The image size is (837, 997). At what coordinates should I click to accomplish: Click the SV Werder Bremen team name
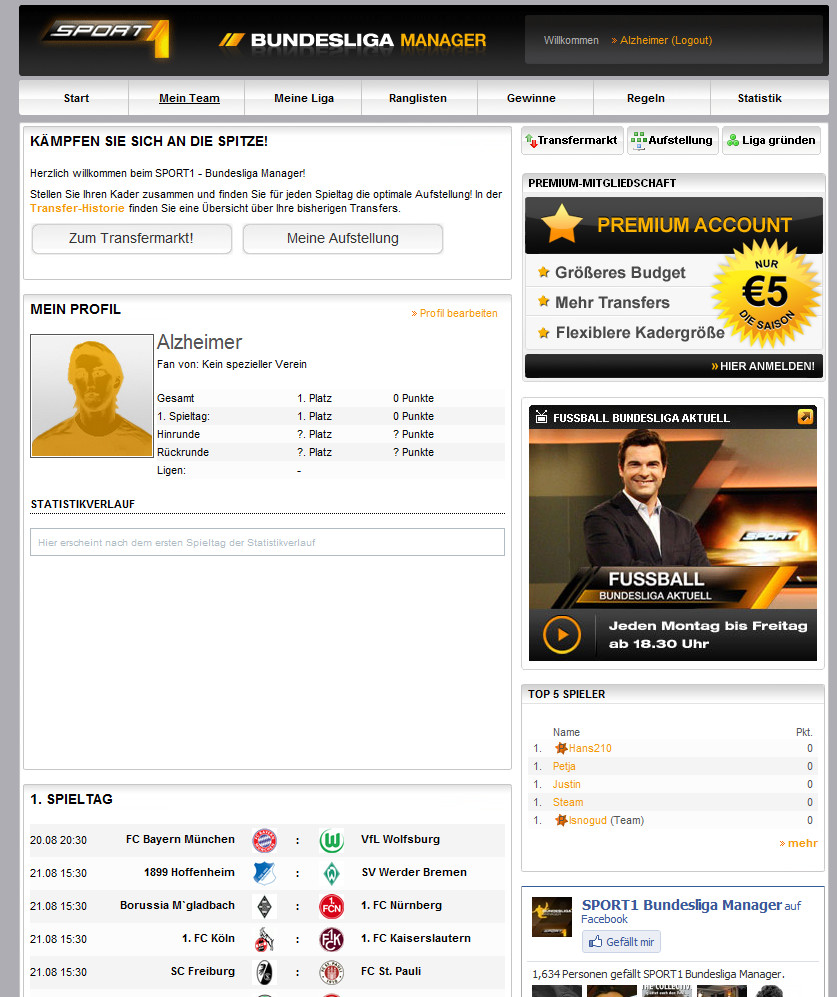(414, 872)
